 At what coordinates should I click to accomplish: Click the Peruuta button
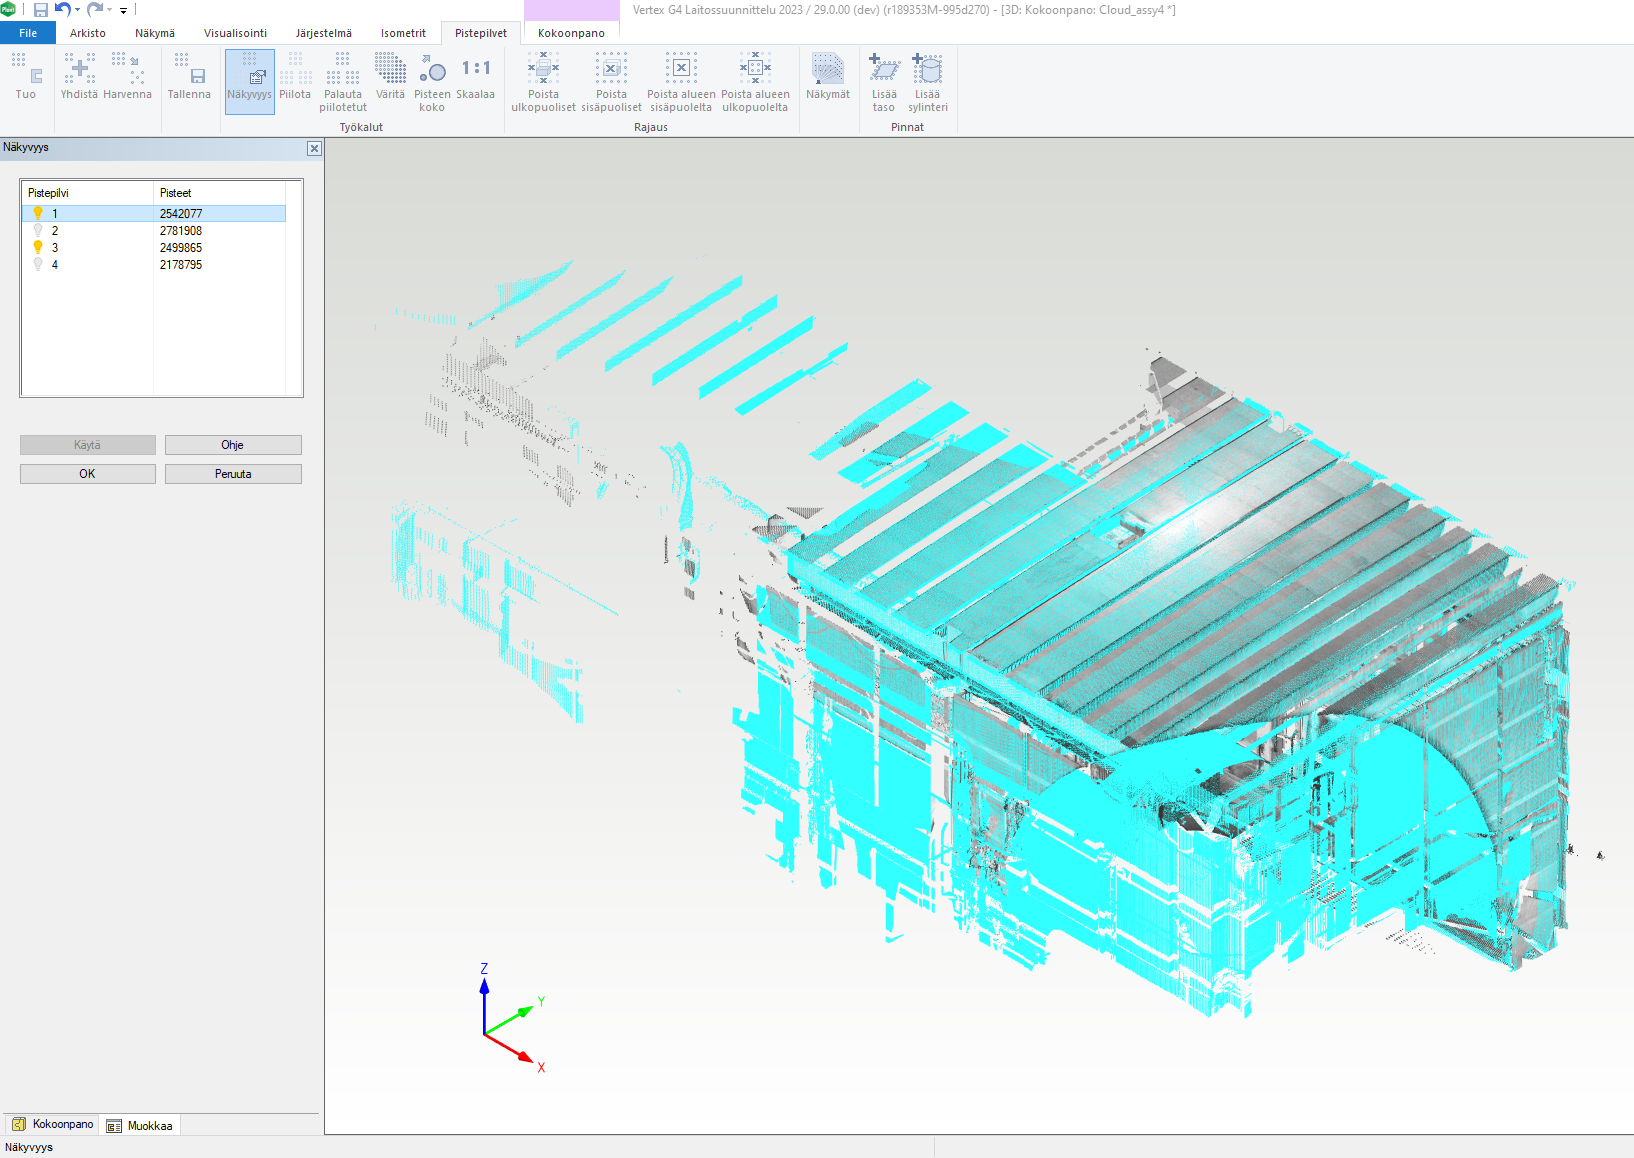point(233,474)
